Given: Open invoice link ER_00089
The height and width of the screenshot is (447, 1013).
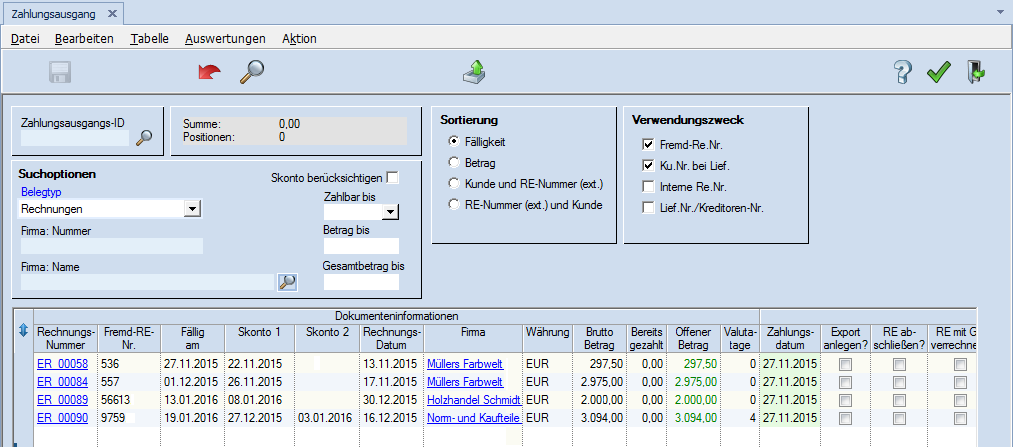Looking at the screenshot, I should pos(62,400).
